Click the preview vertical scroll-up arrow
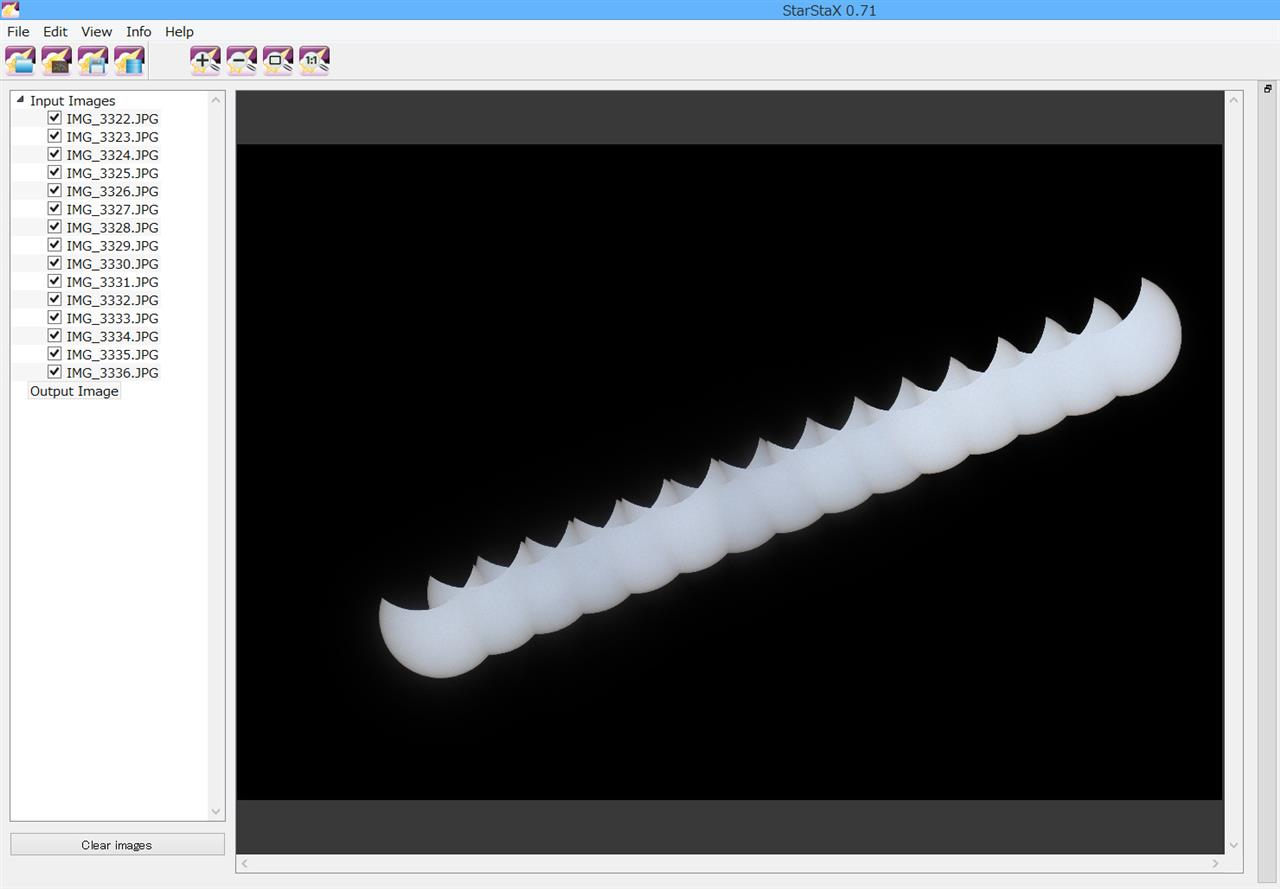1280x889 pixels. pos(1234,100)
